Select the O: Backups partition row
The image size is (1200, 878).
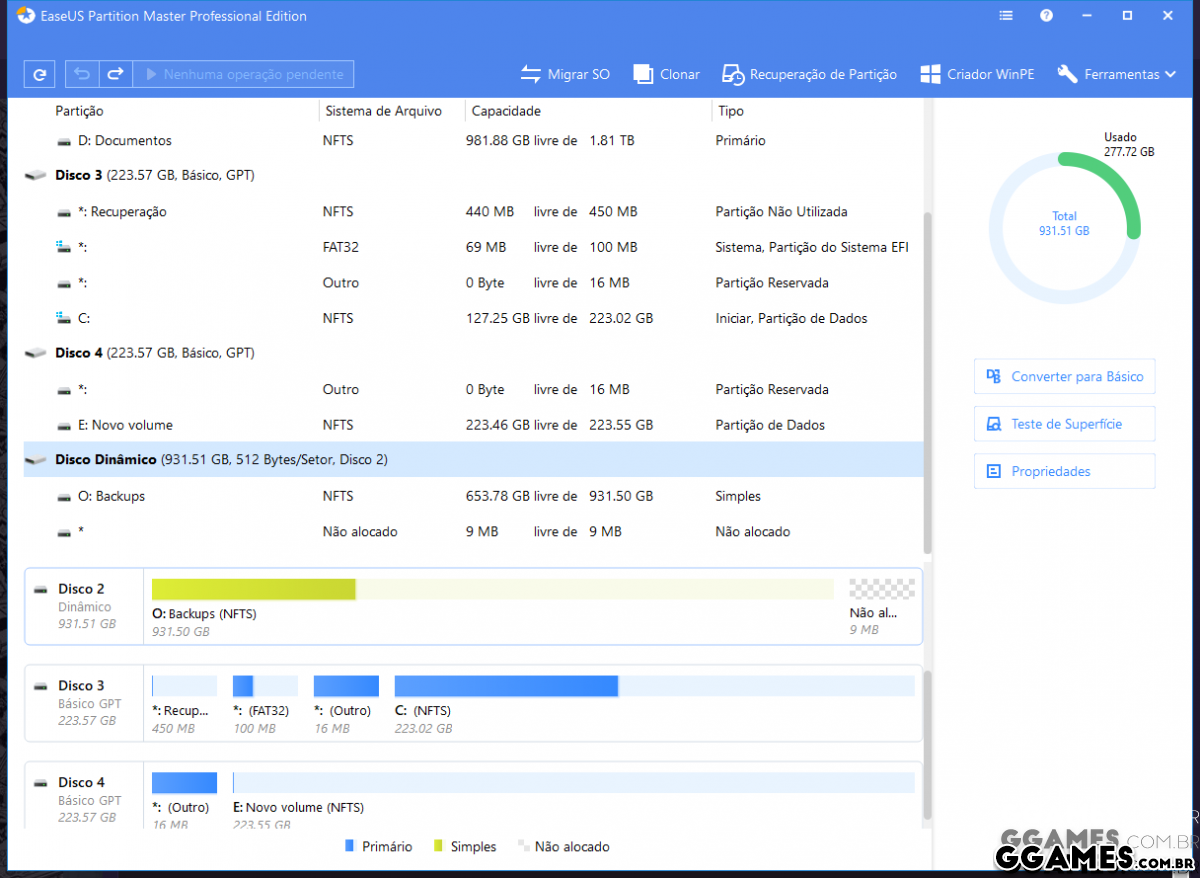[x=473, y=496]
